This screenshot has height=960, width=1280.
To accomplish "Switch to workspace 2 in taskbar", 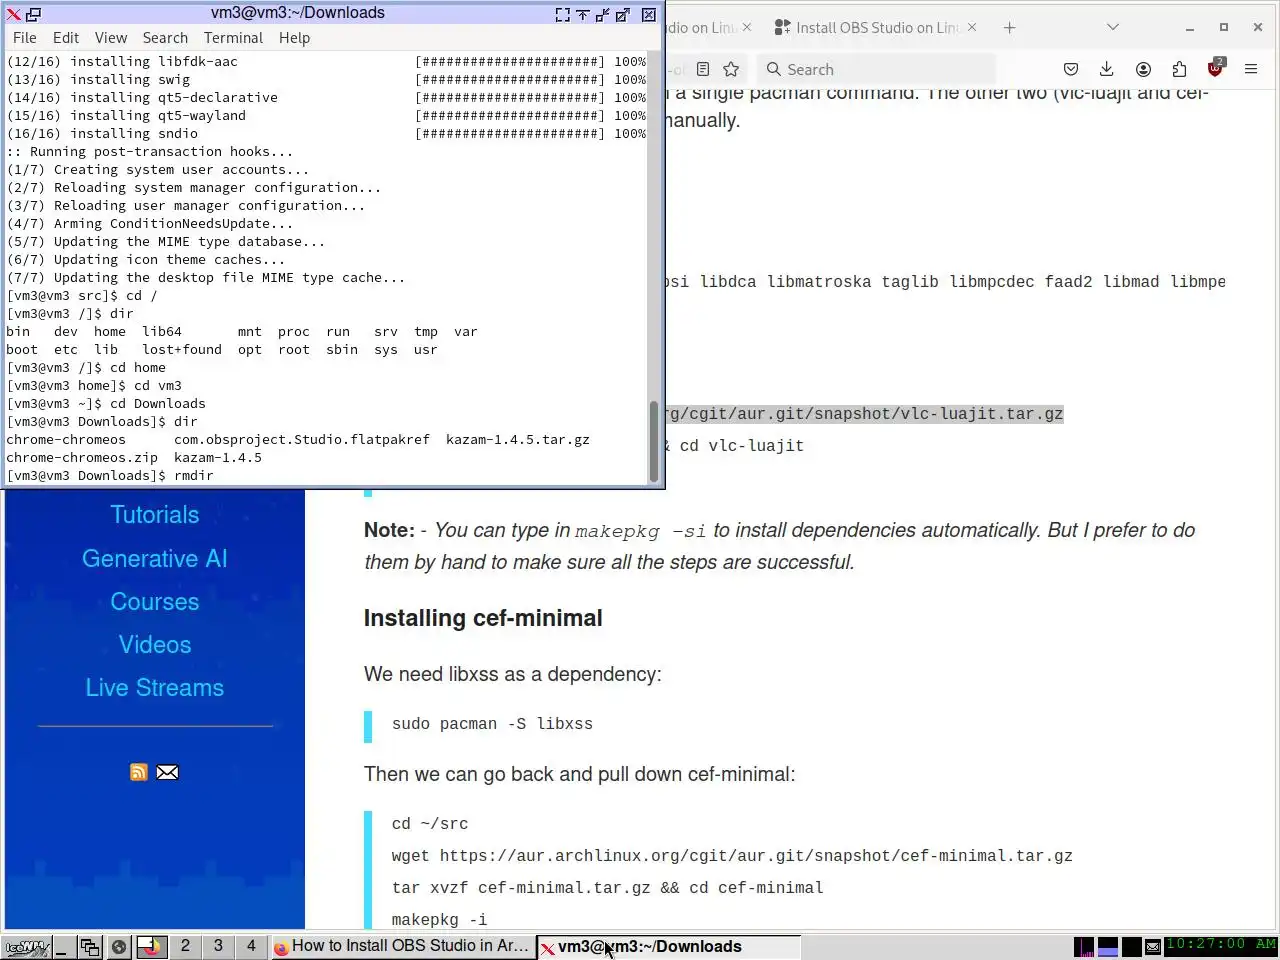I will point(185,946).
